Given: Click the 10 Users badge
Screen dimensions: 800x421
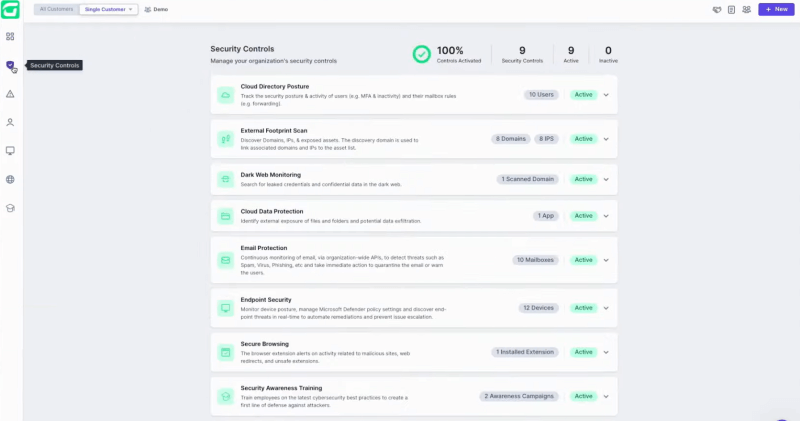Looking at the screenshot, I should (x=541, y=95).
